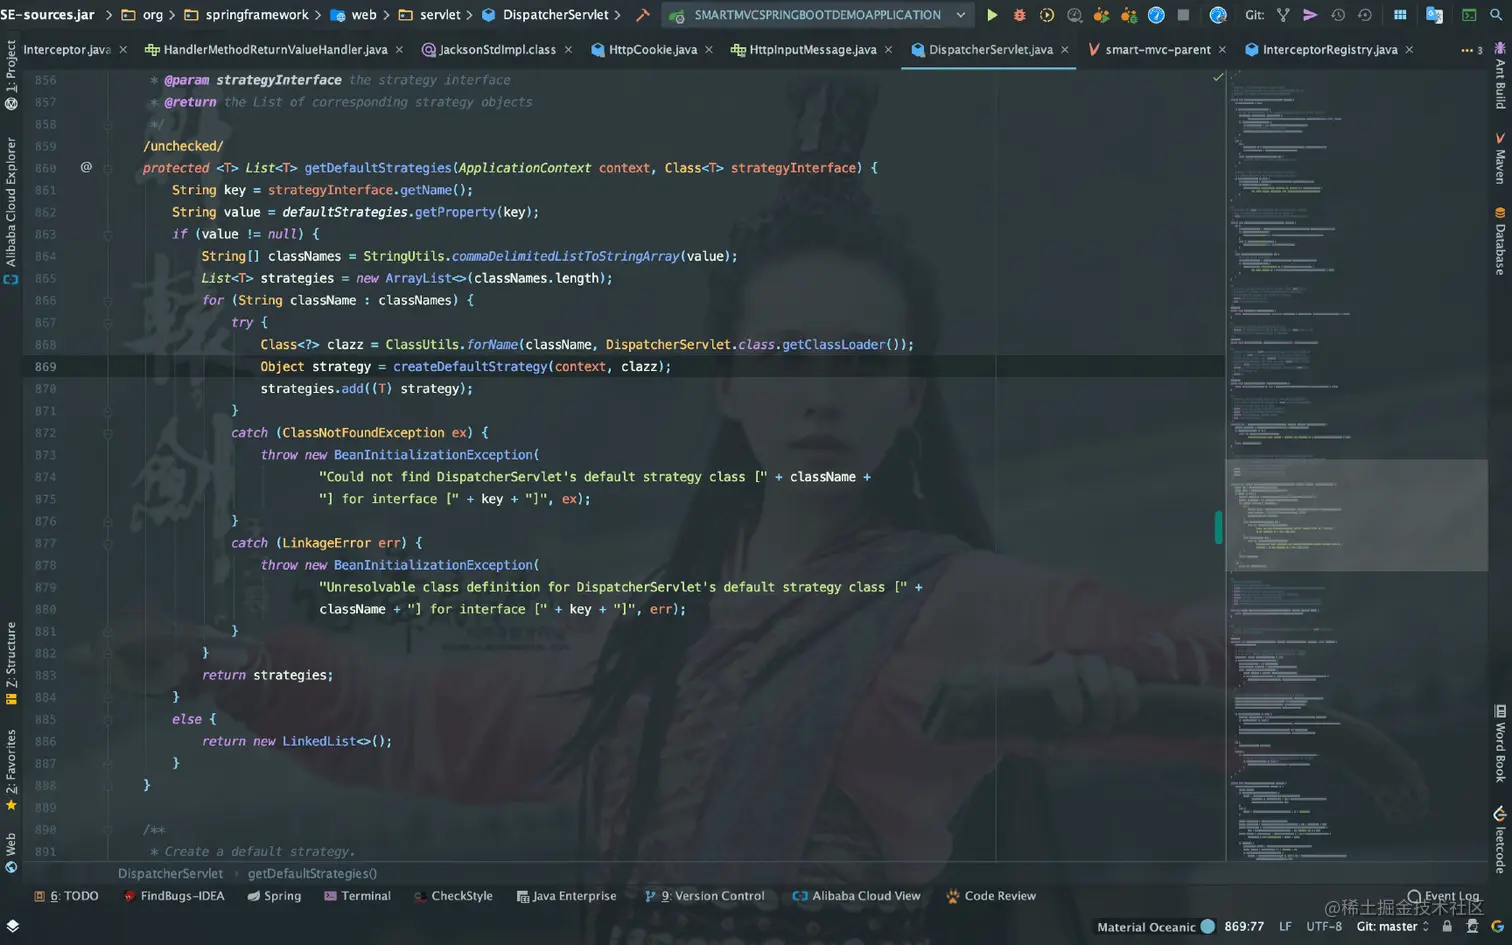Open the Code Review tool window
The height and width of the screenshot is (945, 1512).
pyautogui.click(x=991, y=896)
